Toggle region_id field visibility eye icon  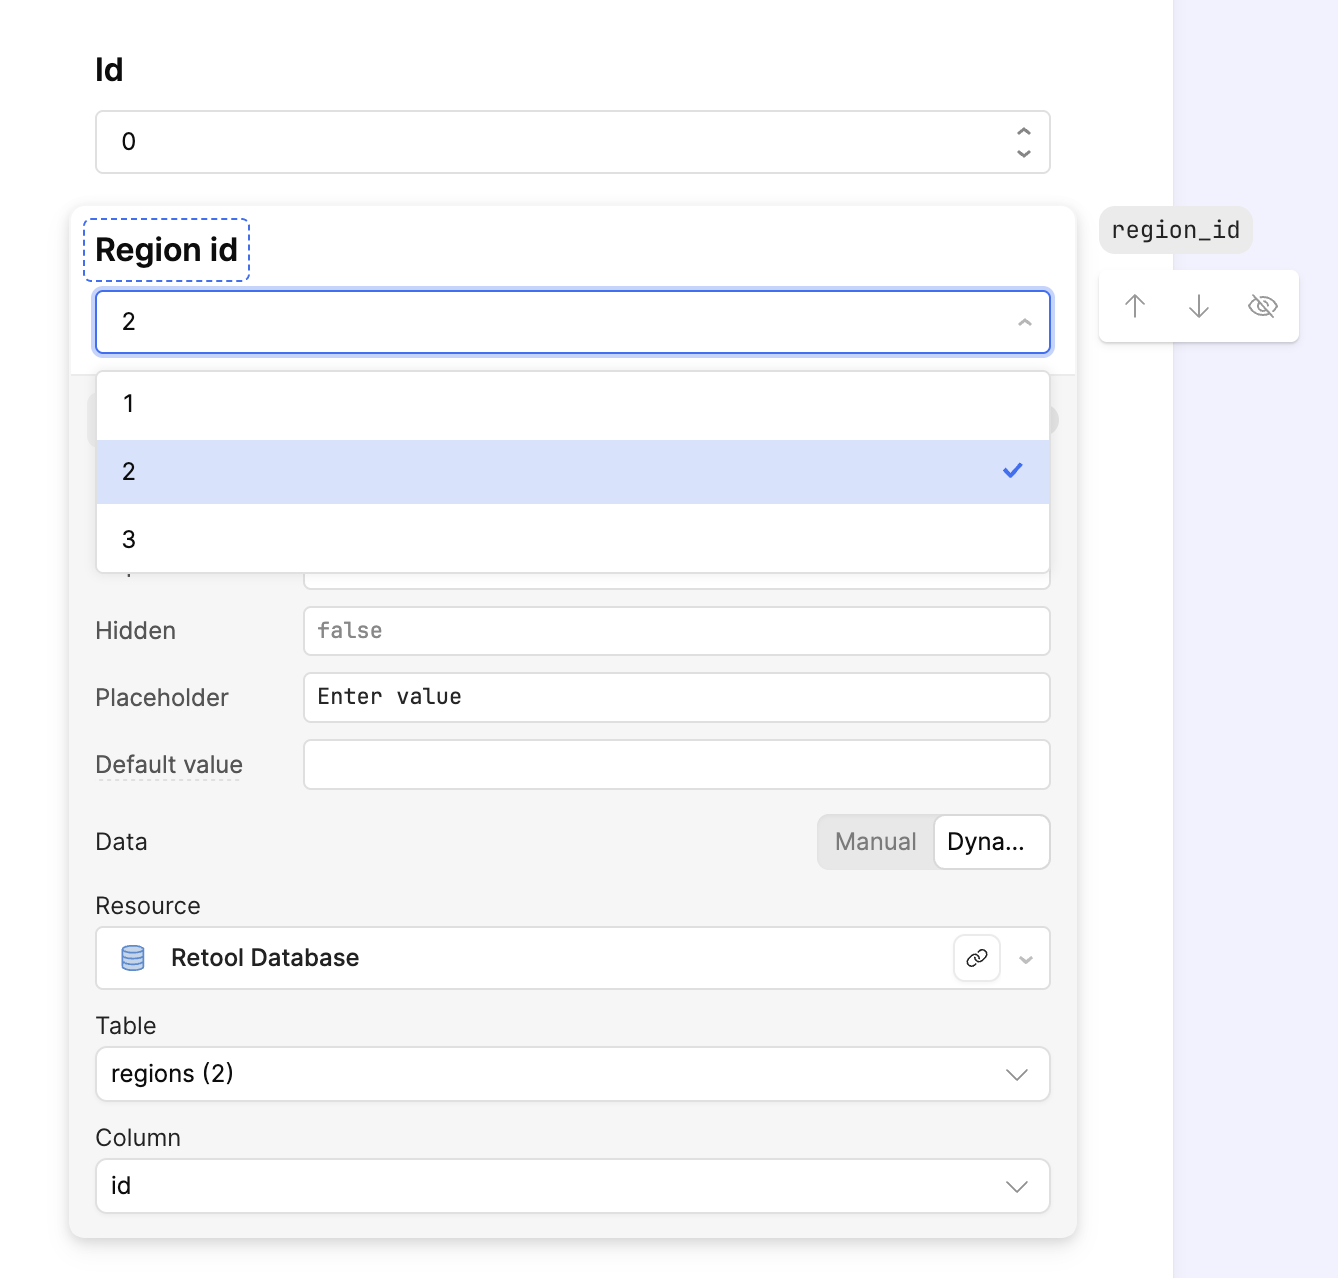pos(1263,306)
